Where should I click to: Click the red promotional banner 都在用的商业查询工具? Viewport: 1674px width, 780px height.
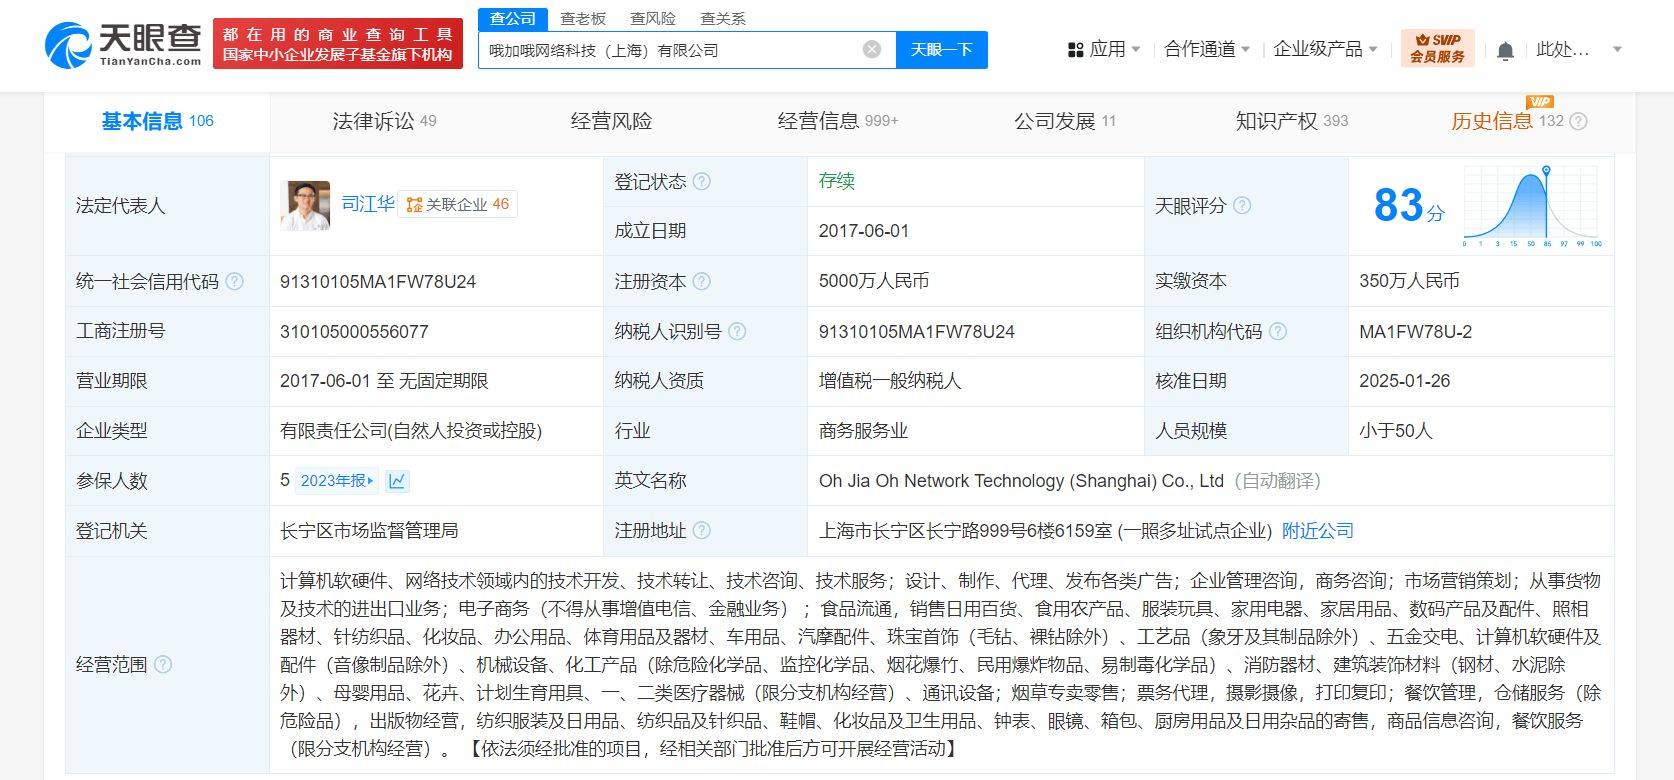(337, 43)
